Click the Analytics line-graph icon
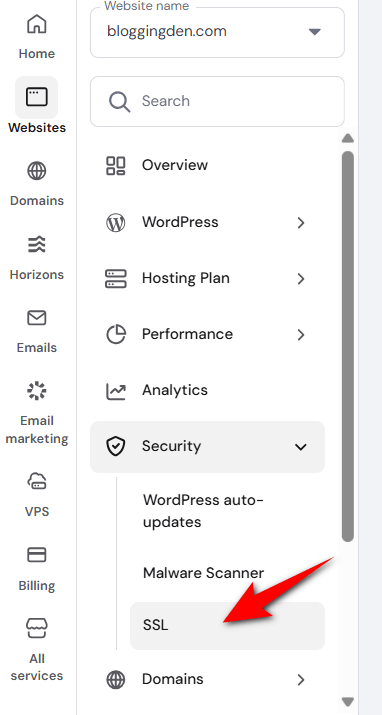 tap(115, 391)
